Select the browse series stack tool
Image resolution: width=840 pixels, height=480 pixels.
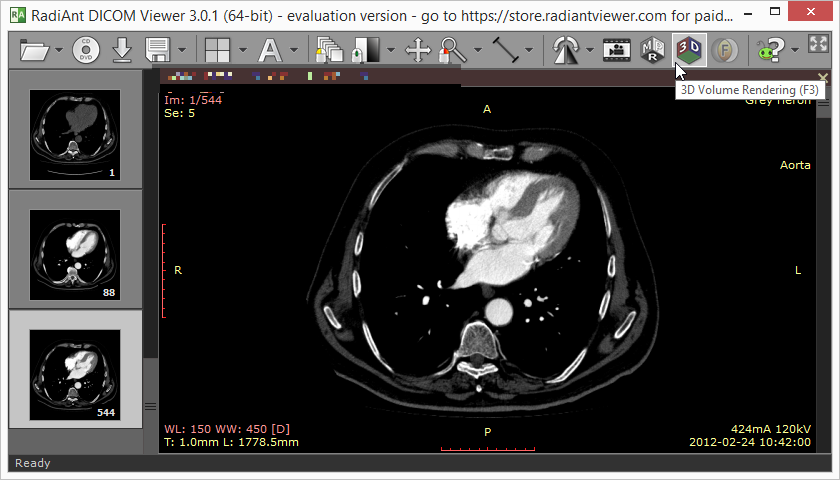pyautogui.click(x=329, y=50)
